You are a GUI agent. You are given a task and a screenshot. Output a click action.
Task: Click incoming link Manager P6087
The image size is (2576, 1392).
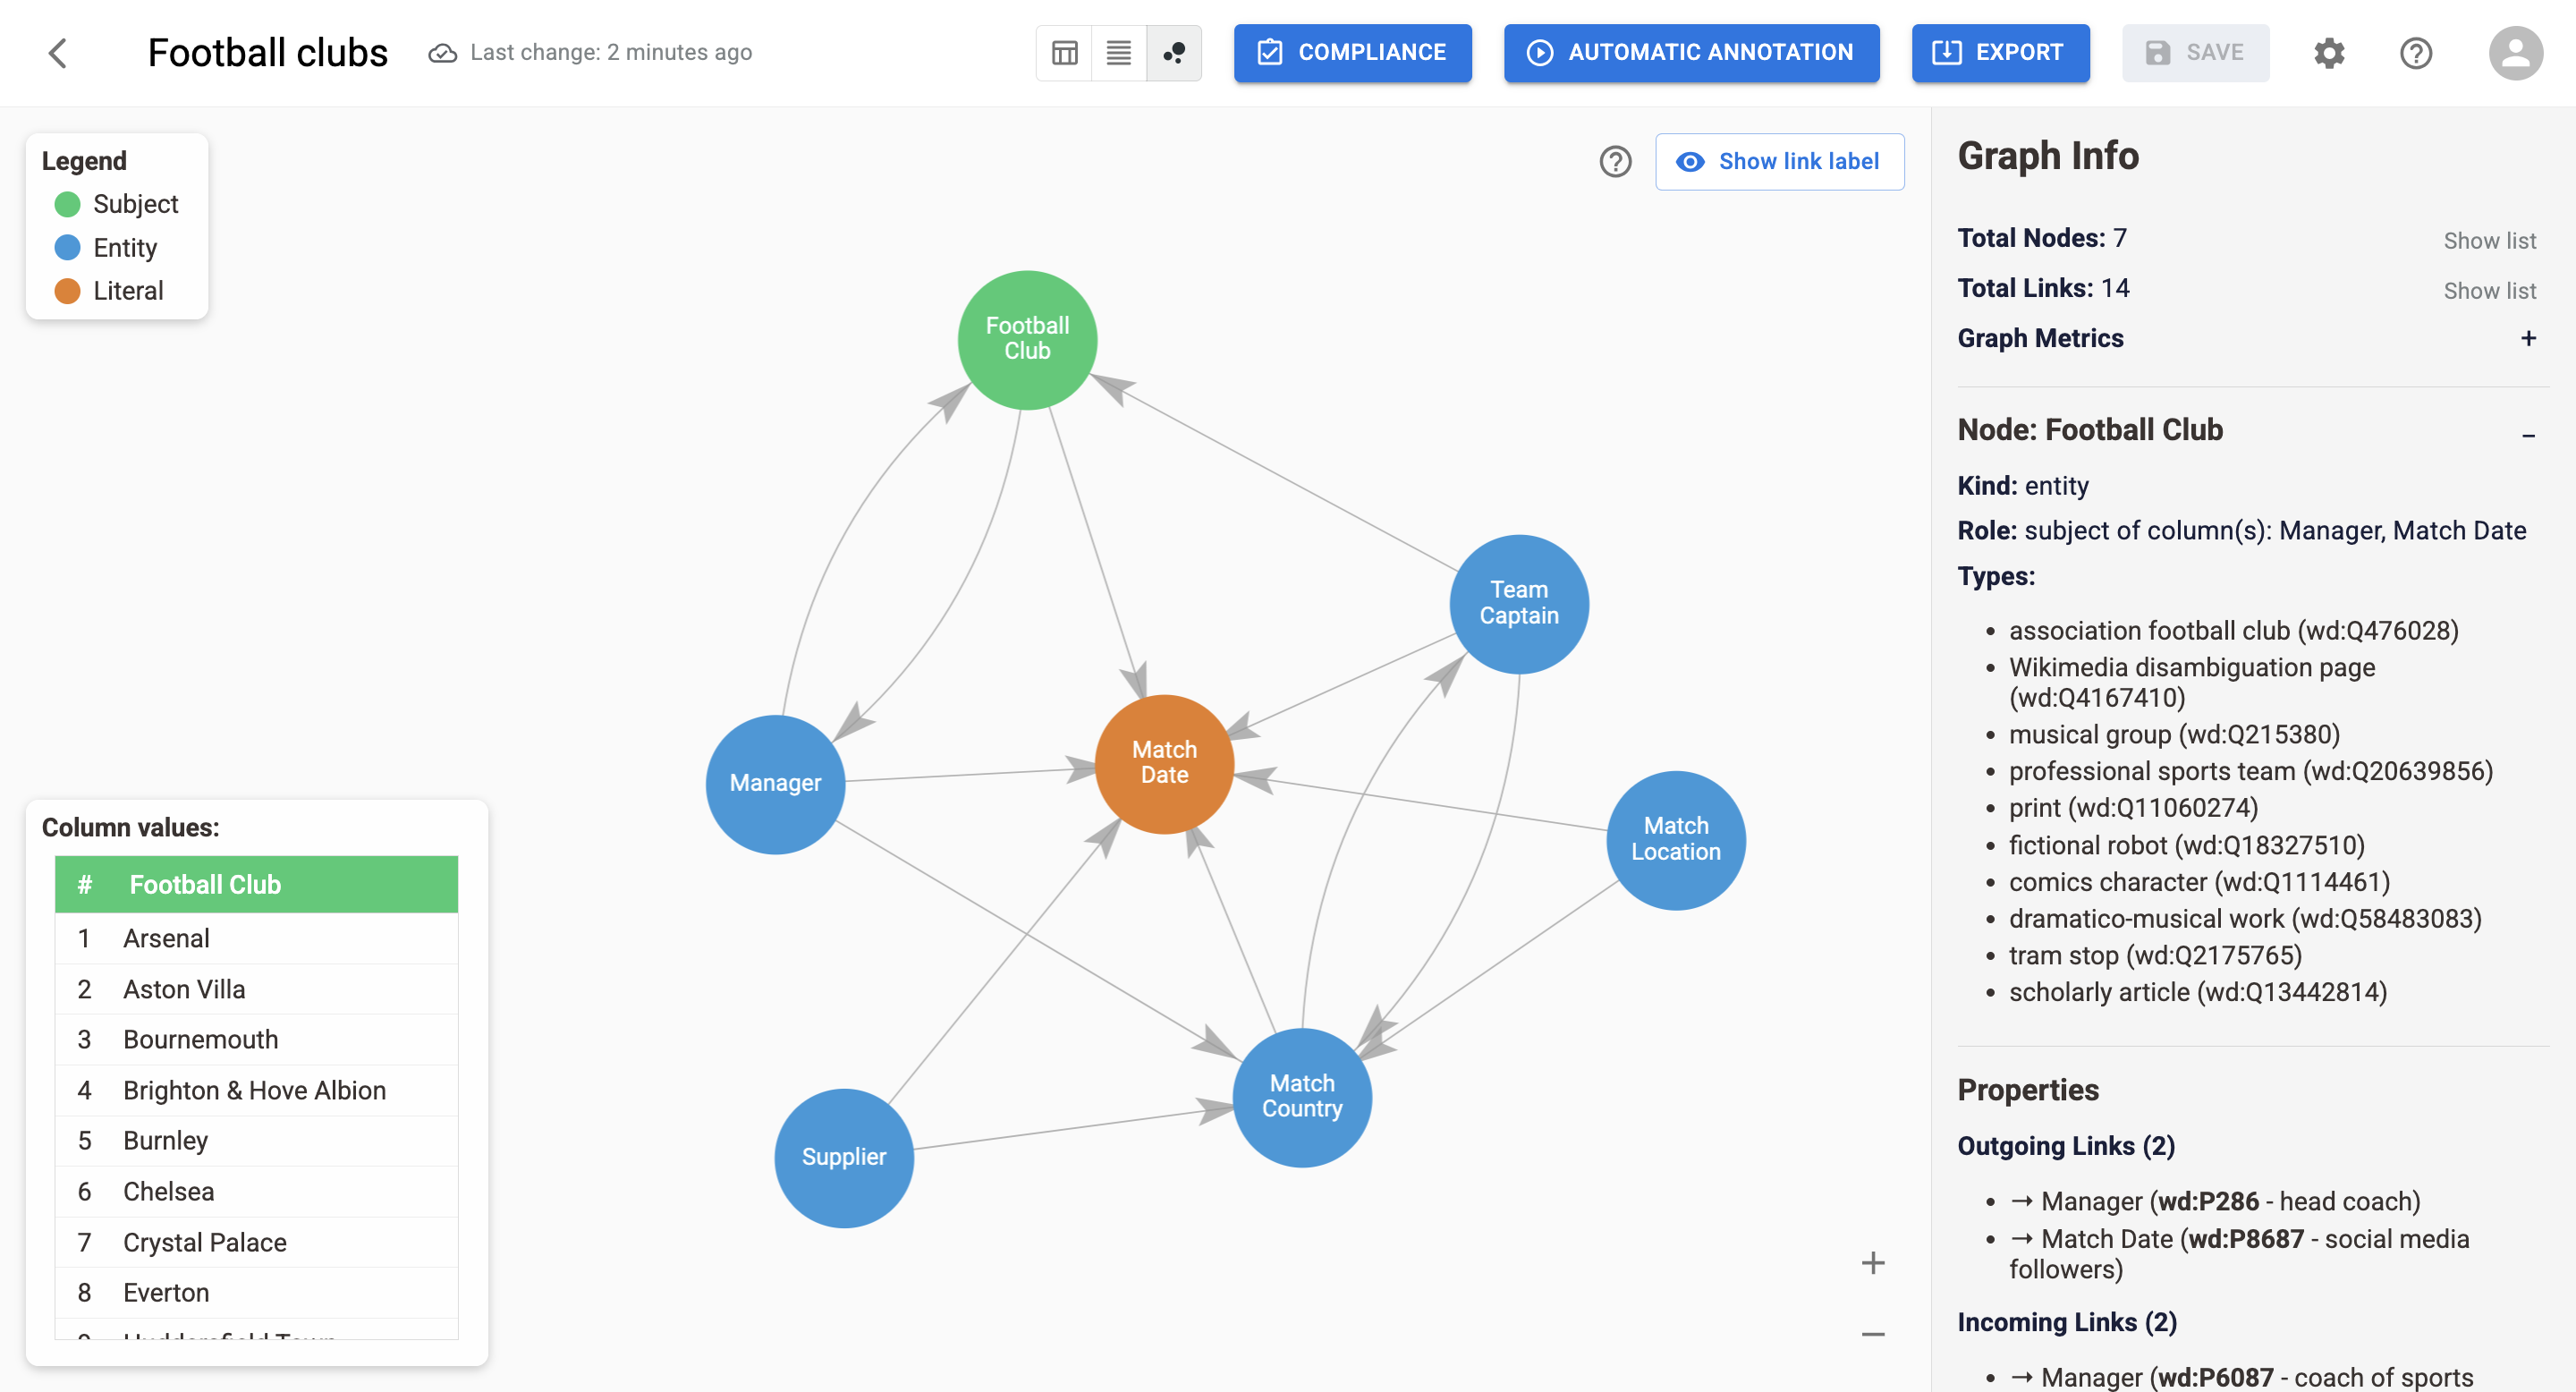2241,1378
